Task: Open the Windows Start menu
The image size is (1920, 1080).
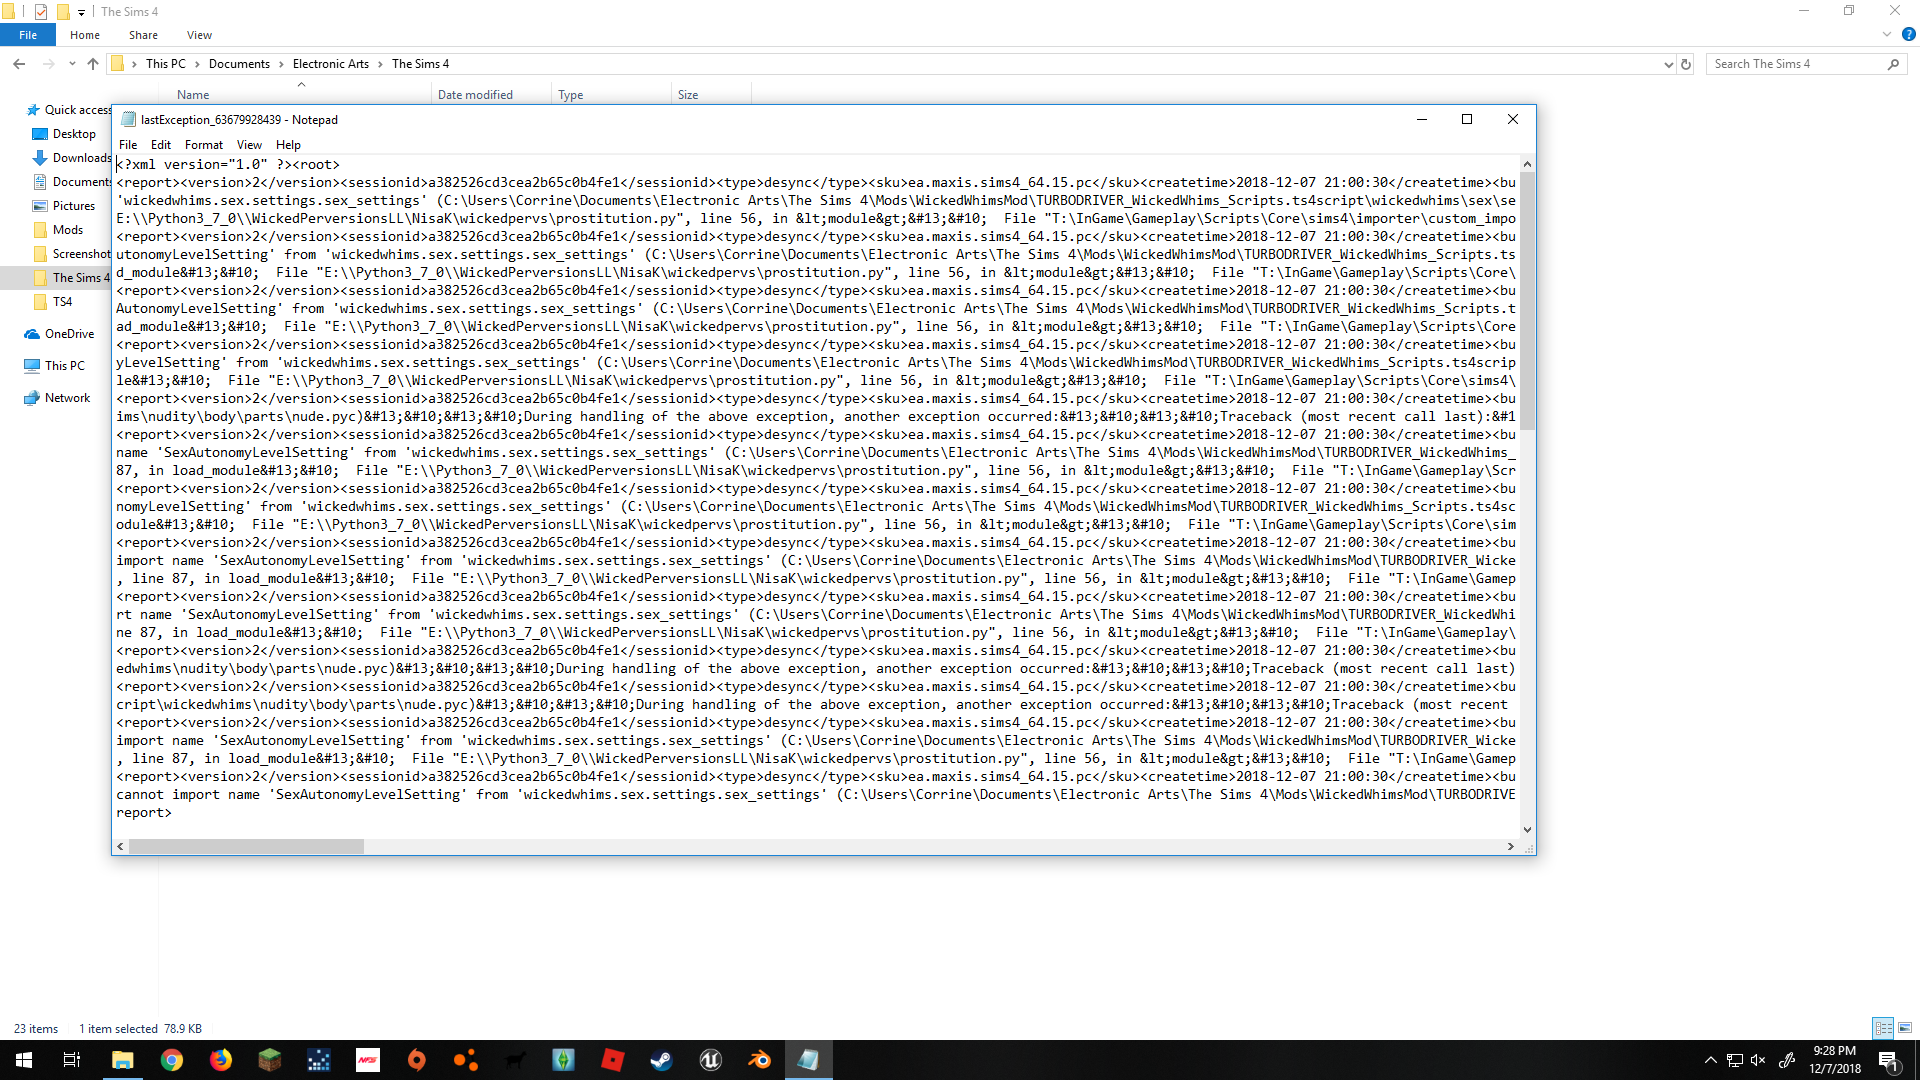Action: (x=24, y=1060)
